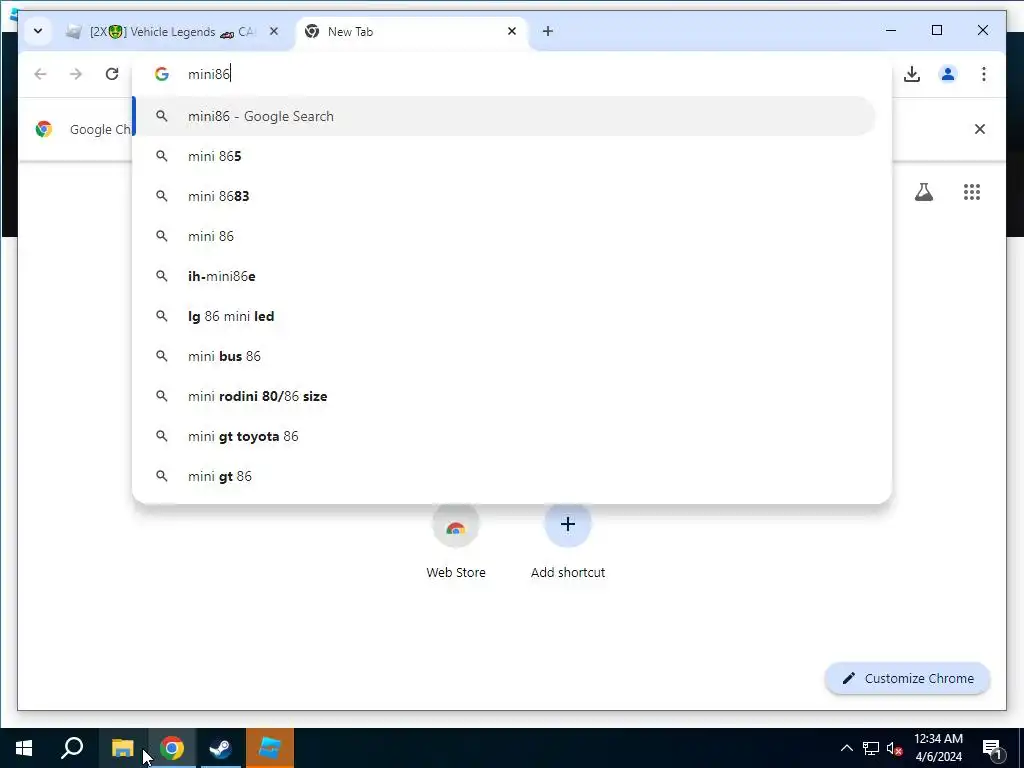Open Windows taskbar search
The height and width of the screenshot is (768, 1024).
pyautogui.click(x=72, y=748)
